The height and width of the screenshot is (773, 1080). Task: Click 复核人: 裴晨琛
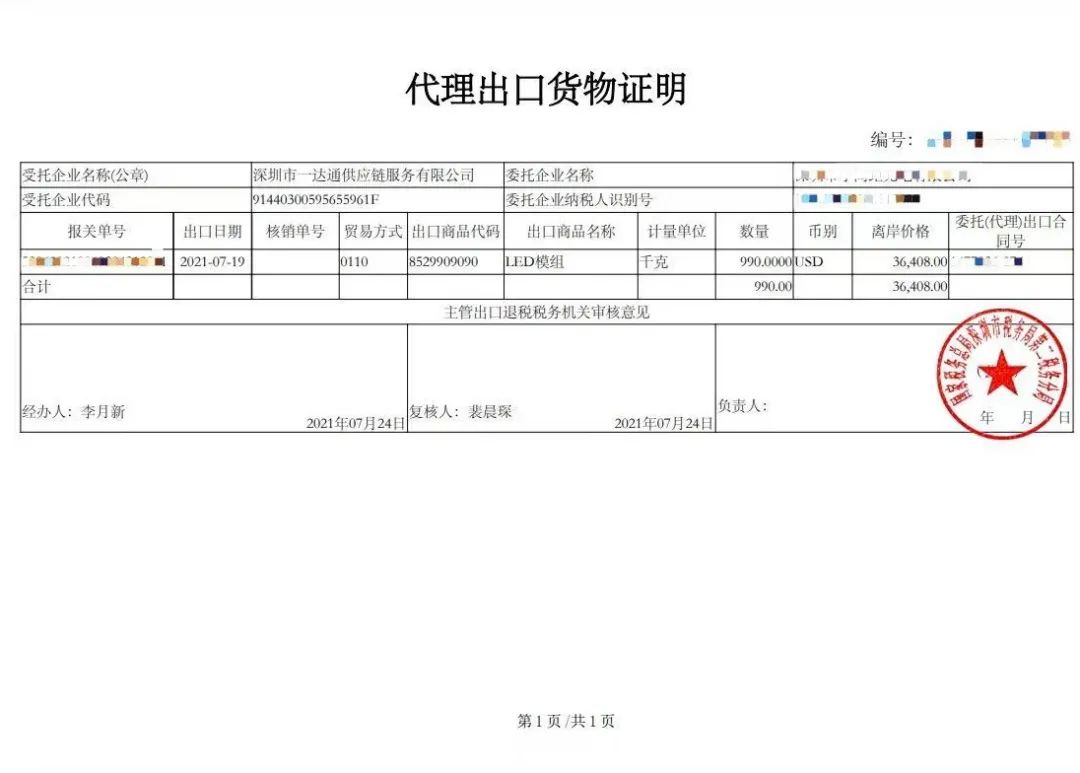pyautogui.click(x=460, y=411)
